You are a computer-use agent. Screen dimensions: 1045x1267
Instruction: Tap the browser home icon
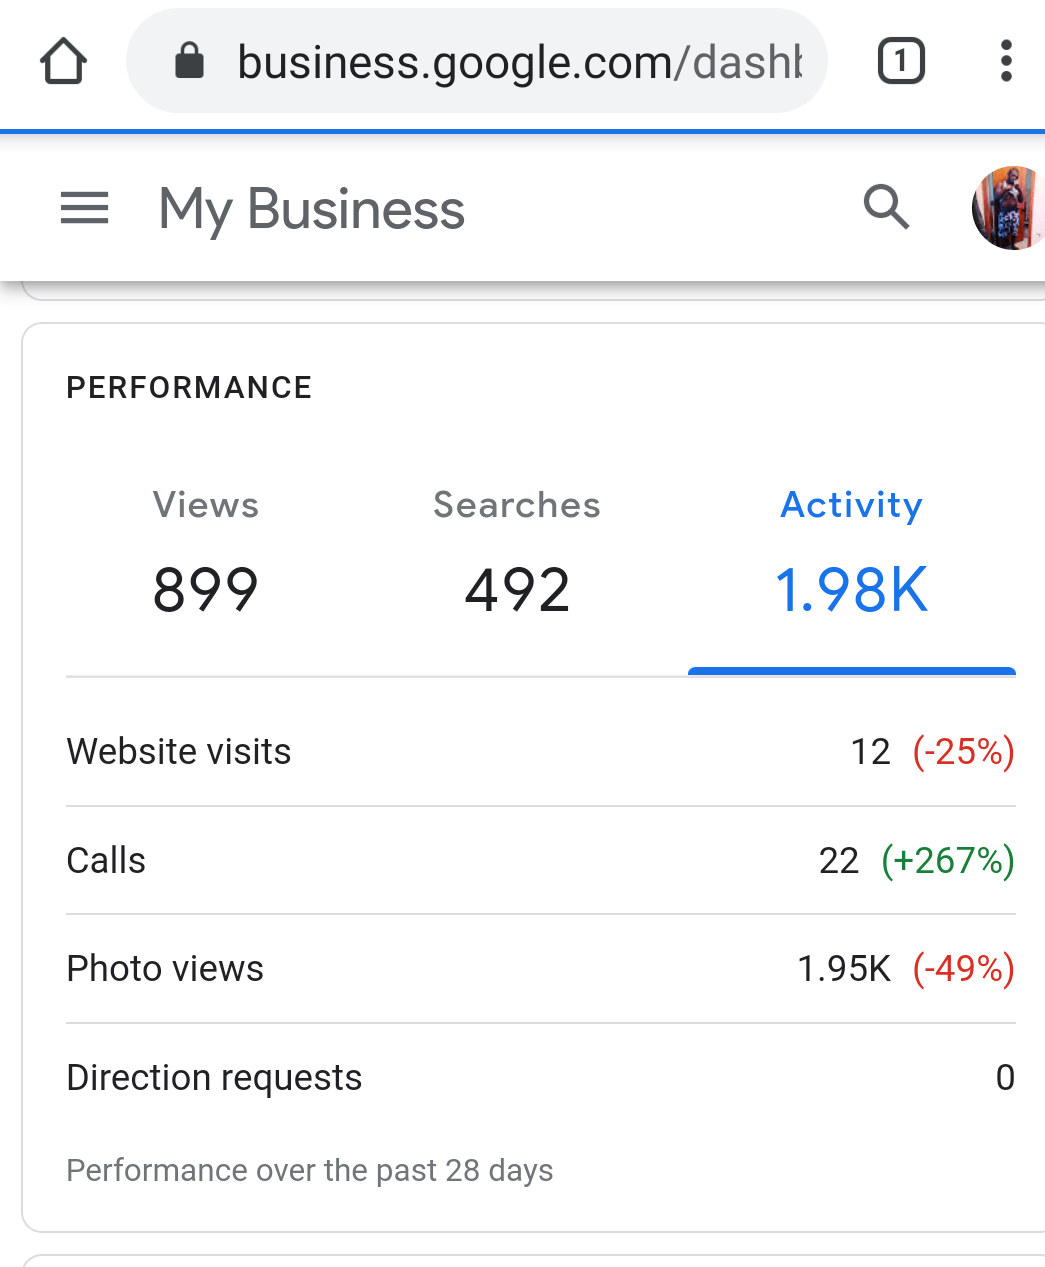[x=64, y=62]
